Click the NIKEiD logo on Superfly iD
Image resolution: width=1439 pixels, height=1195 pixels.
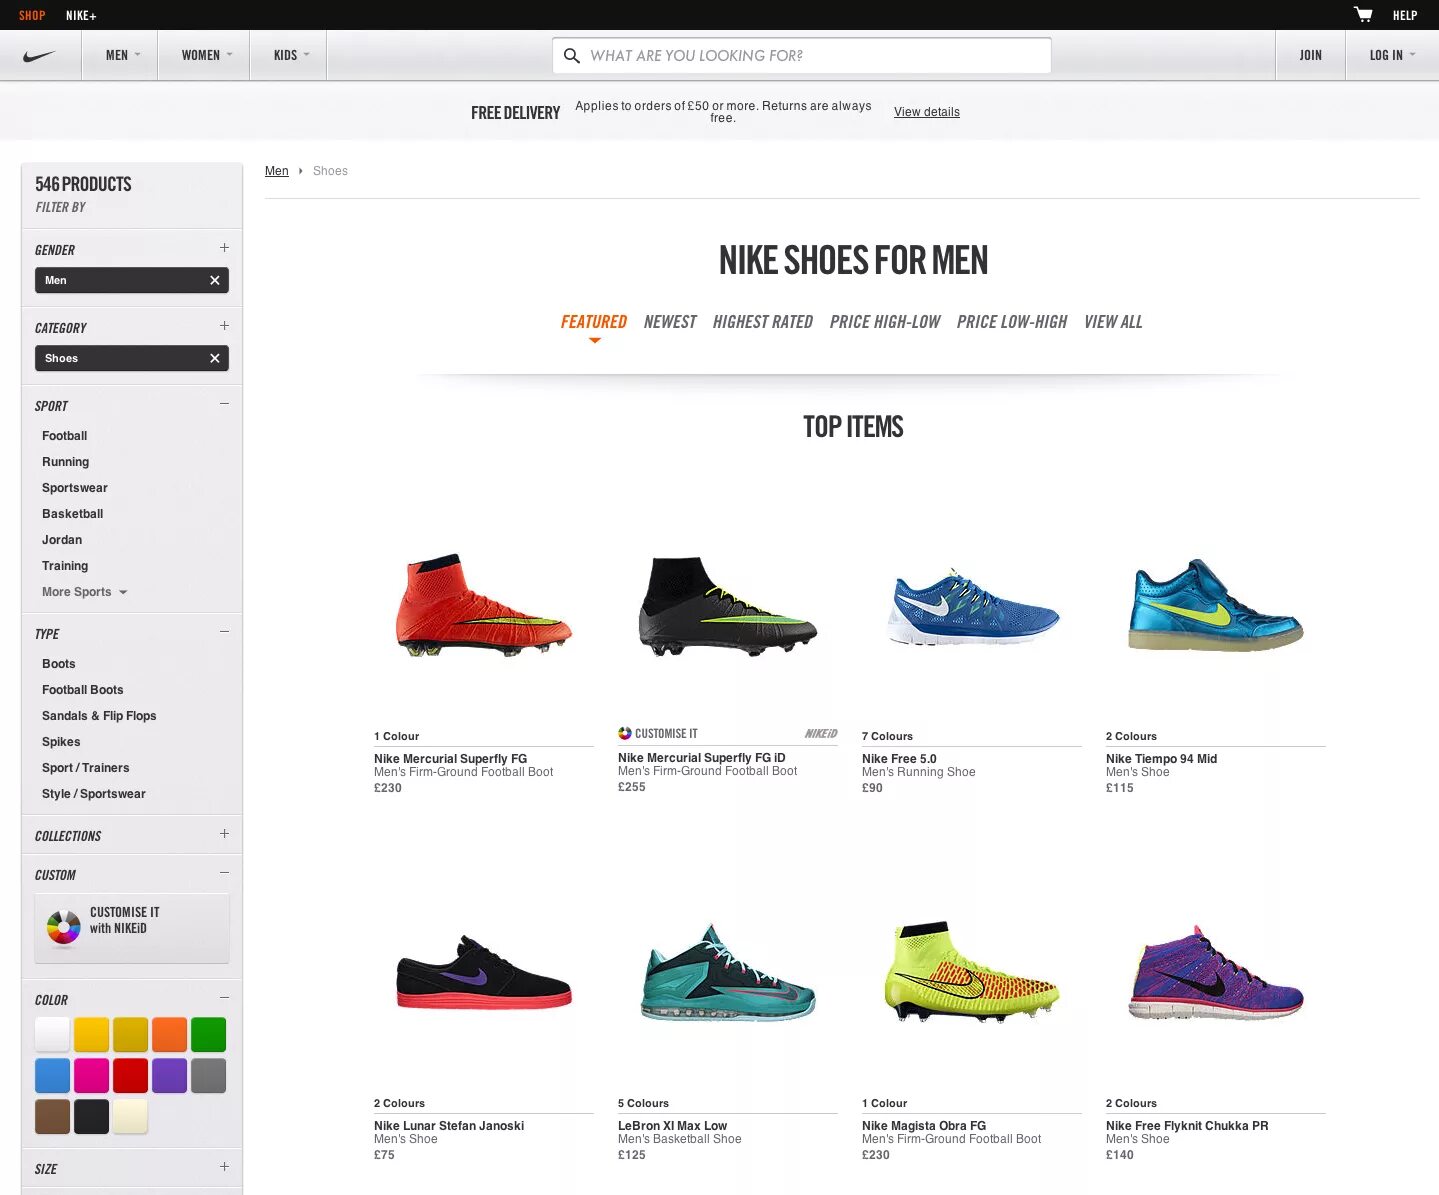click(x=821, y=733)
